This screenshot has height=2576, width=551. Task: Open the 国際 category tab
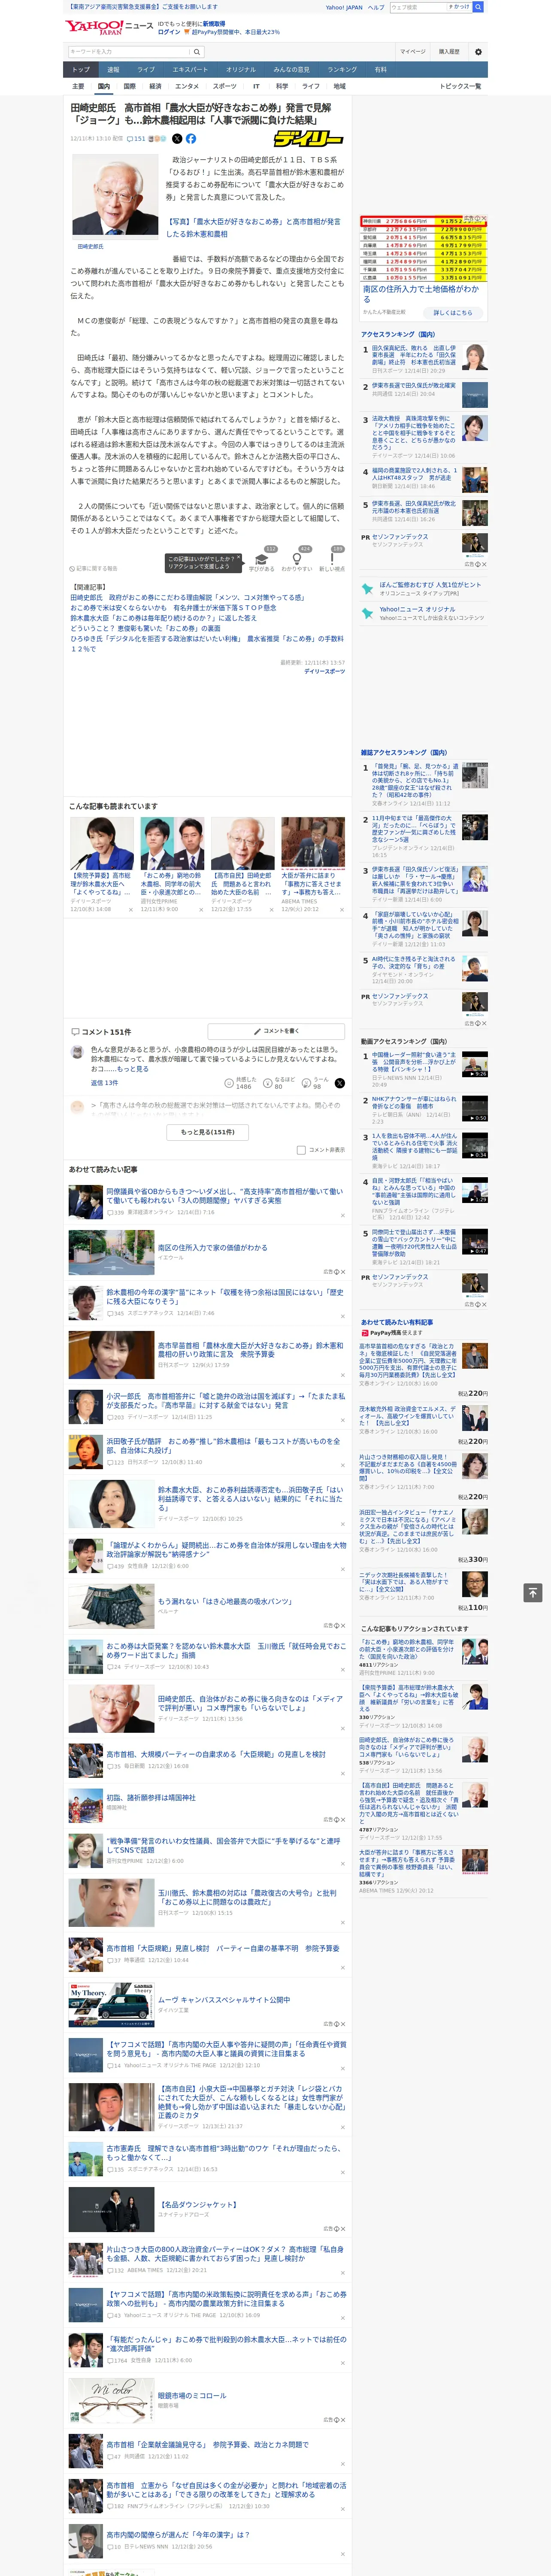[x=129, y=86]
